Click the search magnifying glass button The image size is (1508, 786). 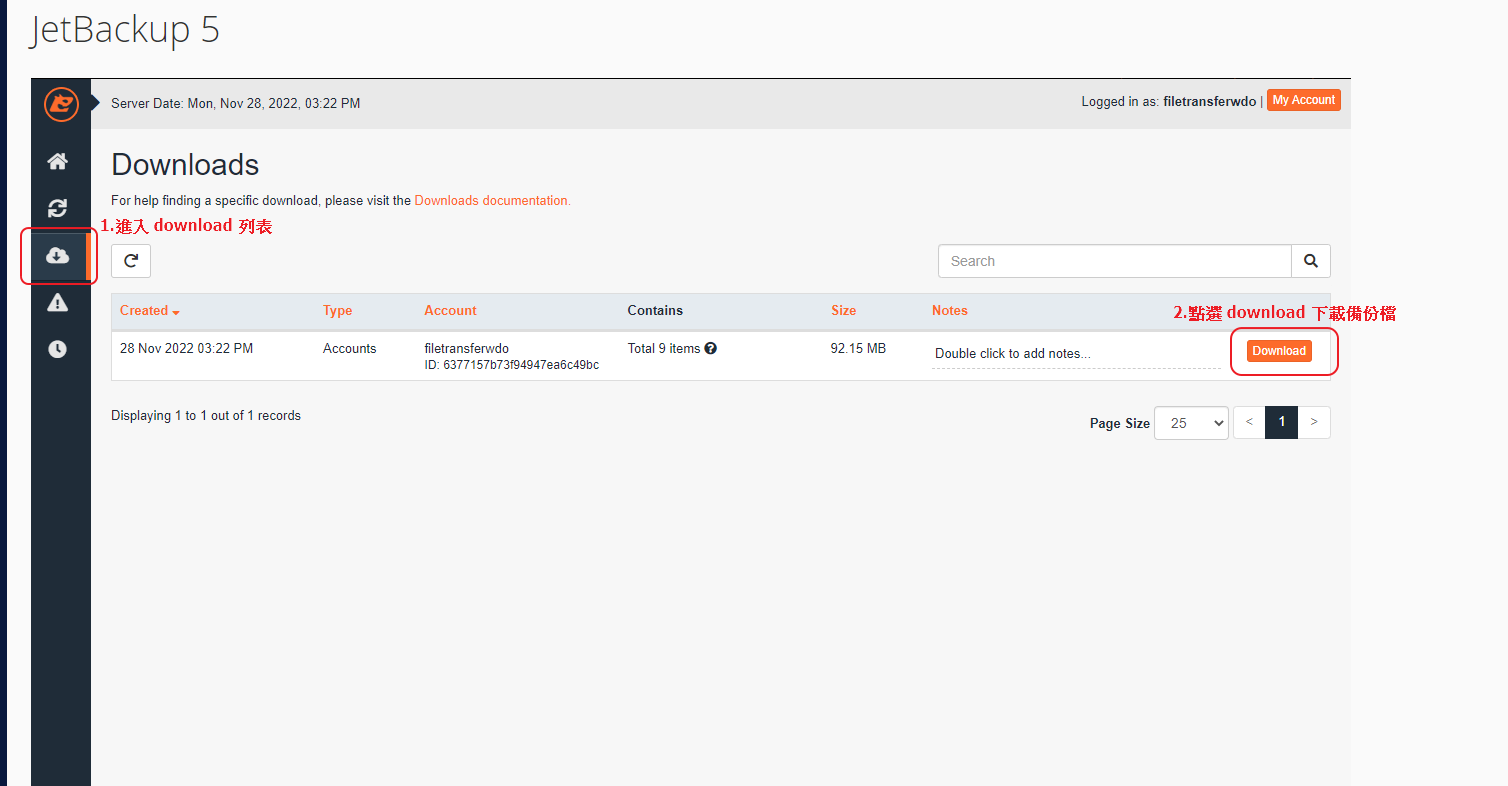1310,261
